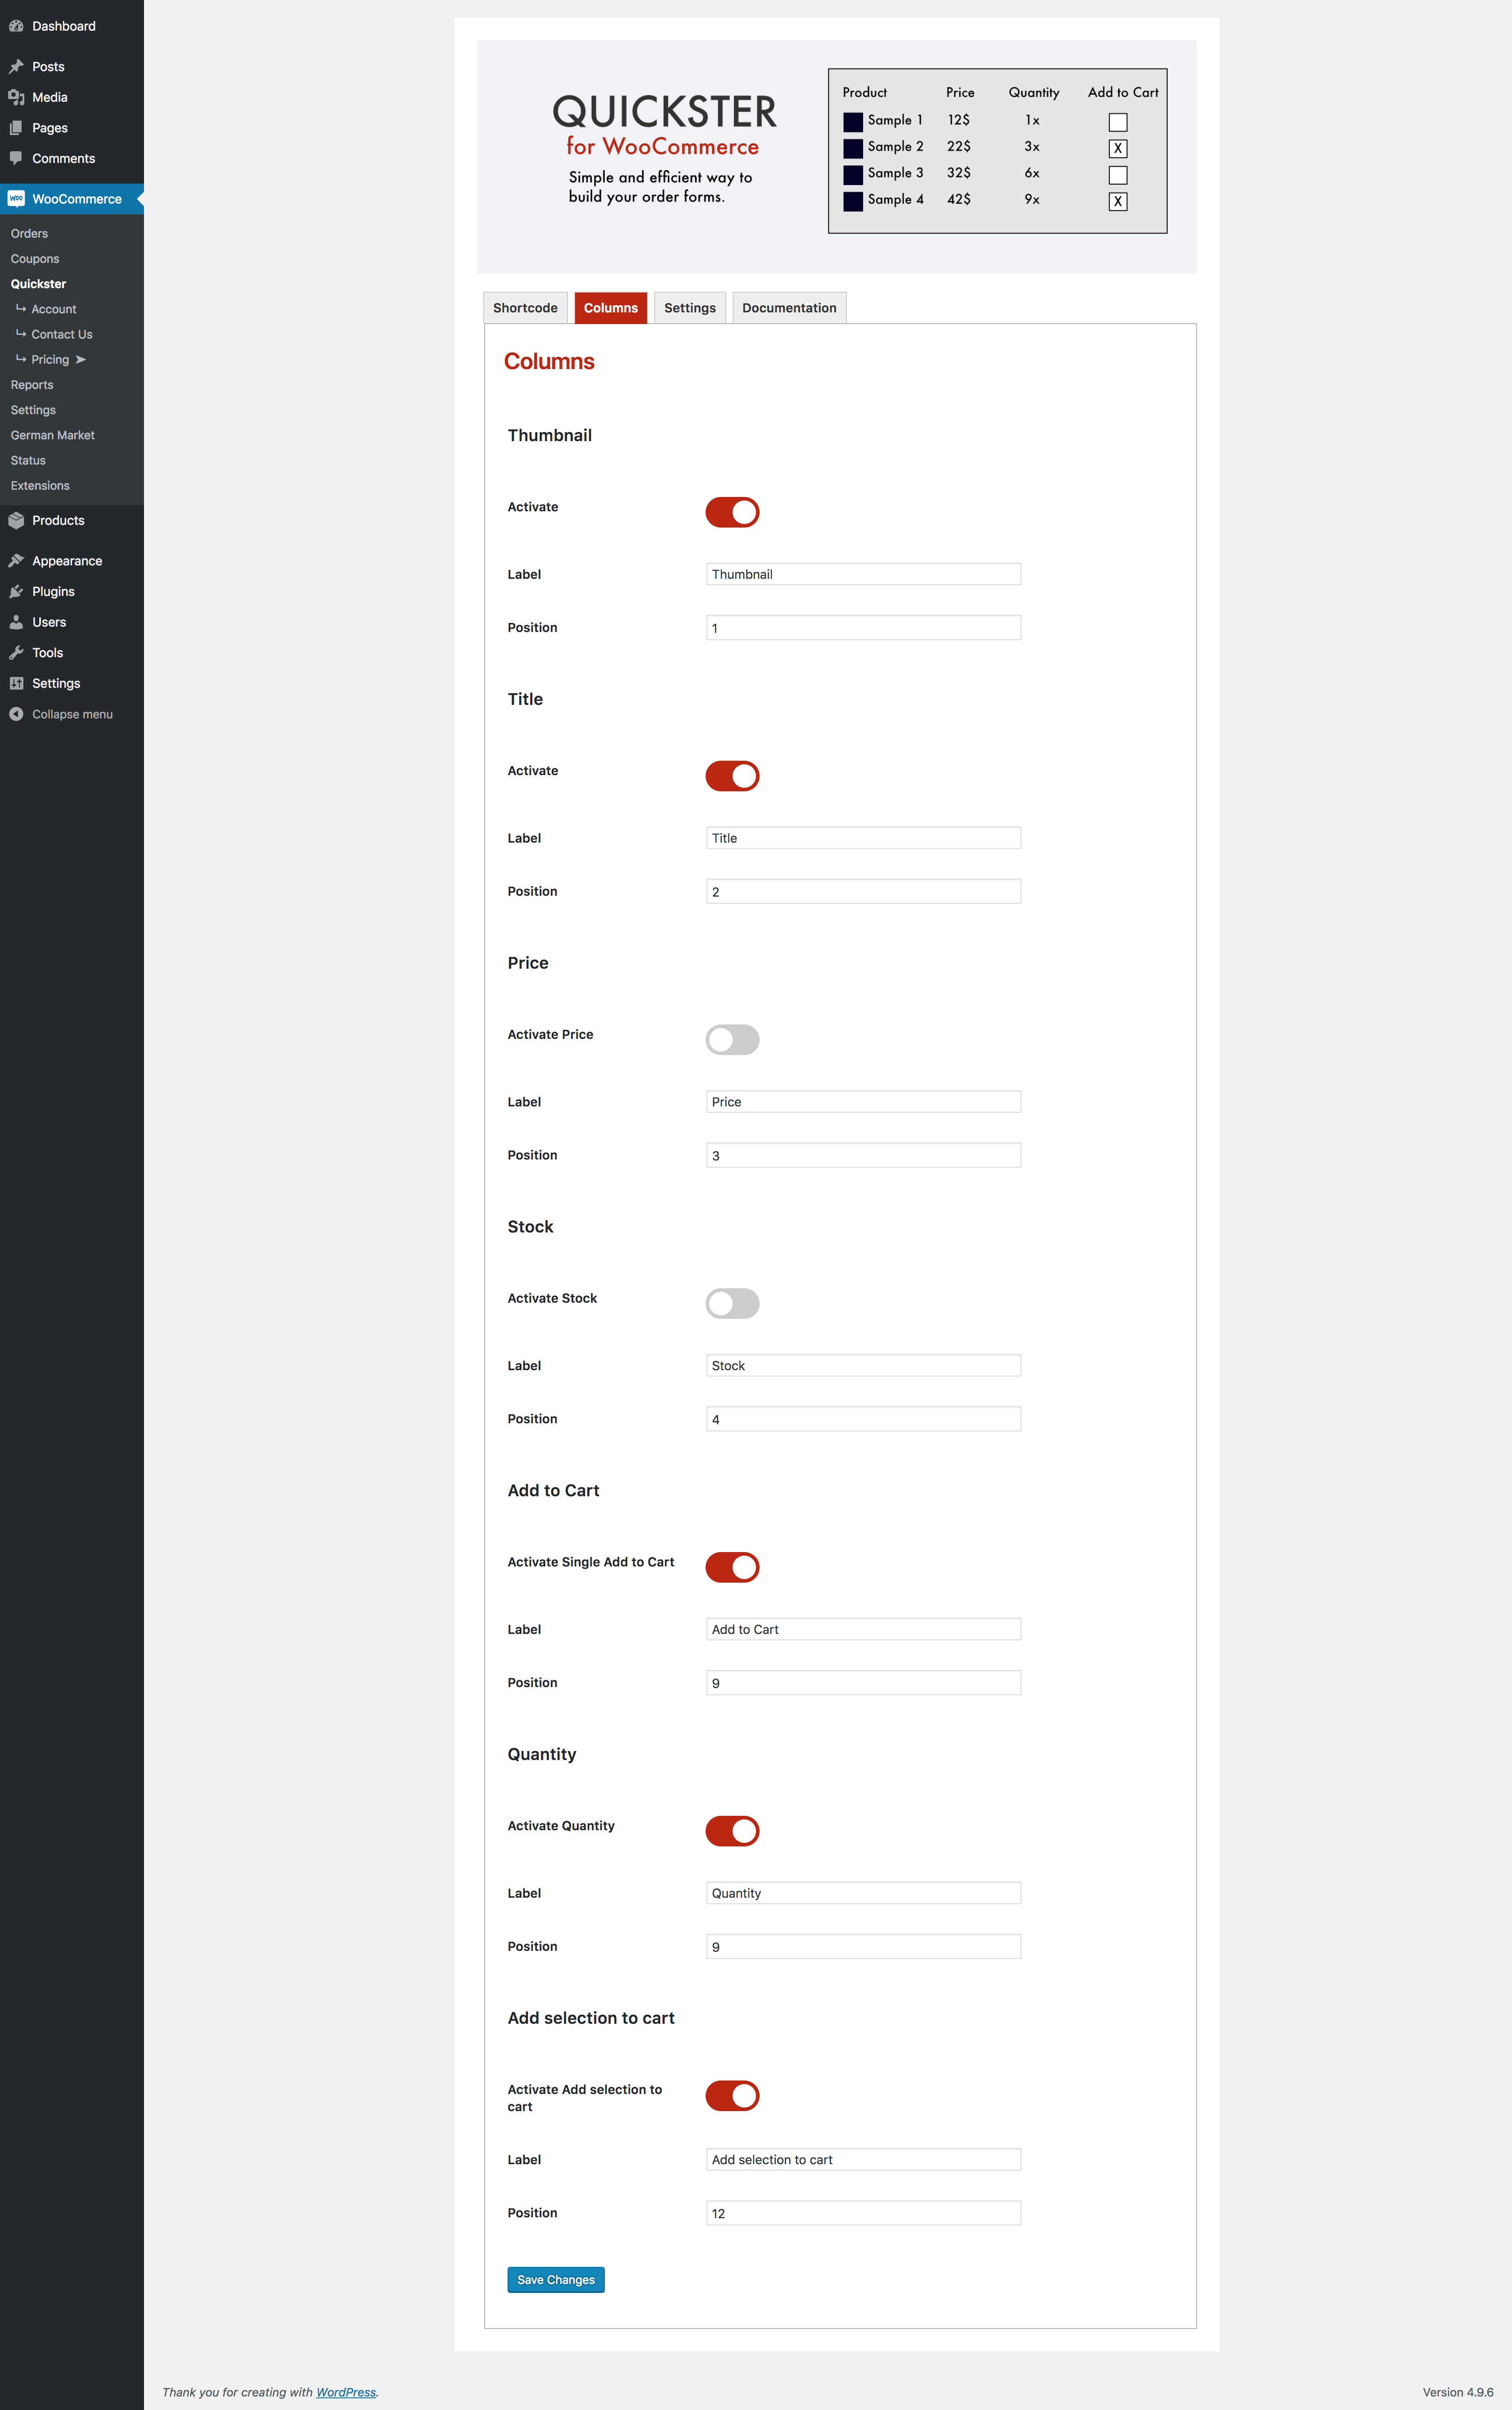Turn off the Thumbnail Activate toggle
This screenshot has height=2410, width=1512.
coord(732,512)
